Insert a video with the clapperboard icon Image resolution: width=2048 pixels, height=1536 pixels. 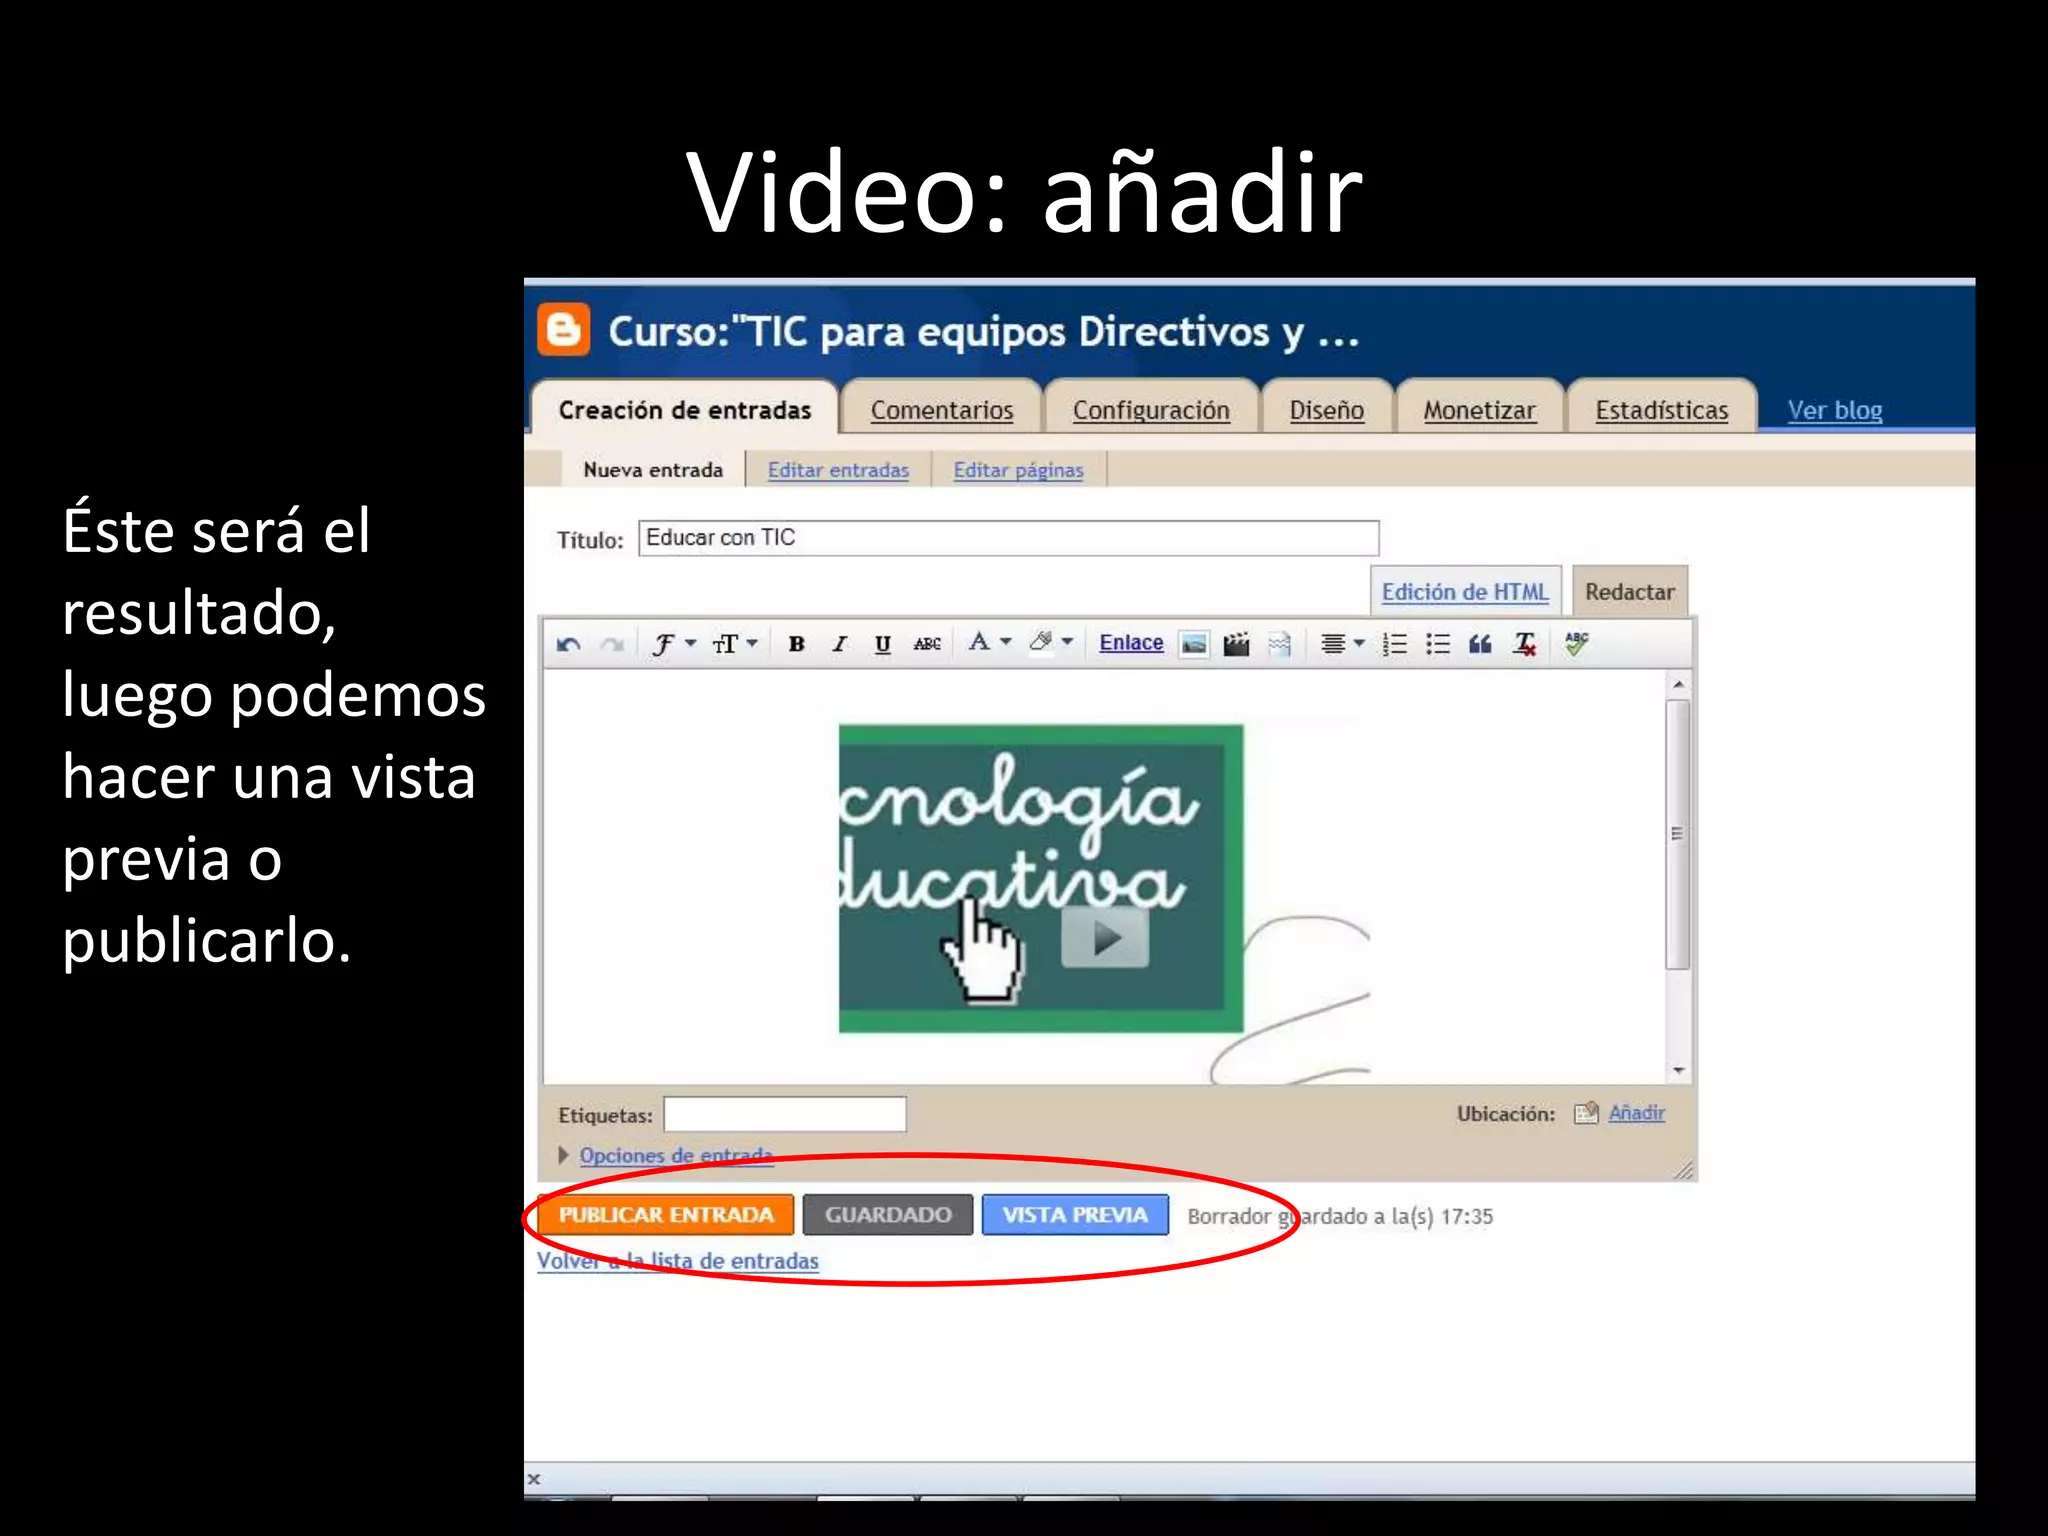coord(1236,644)
